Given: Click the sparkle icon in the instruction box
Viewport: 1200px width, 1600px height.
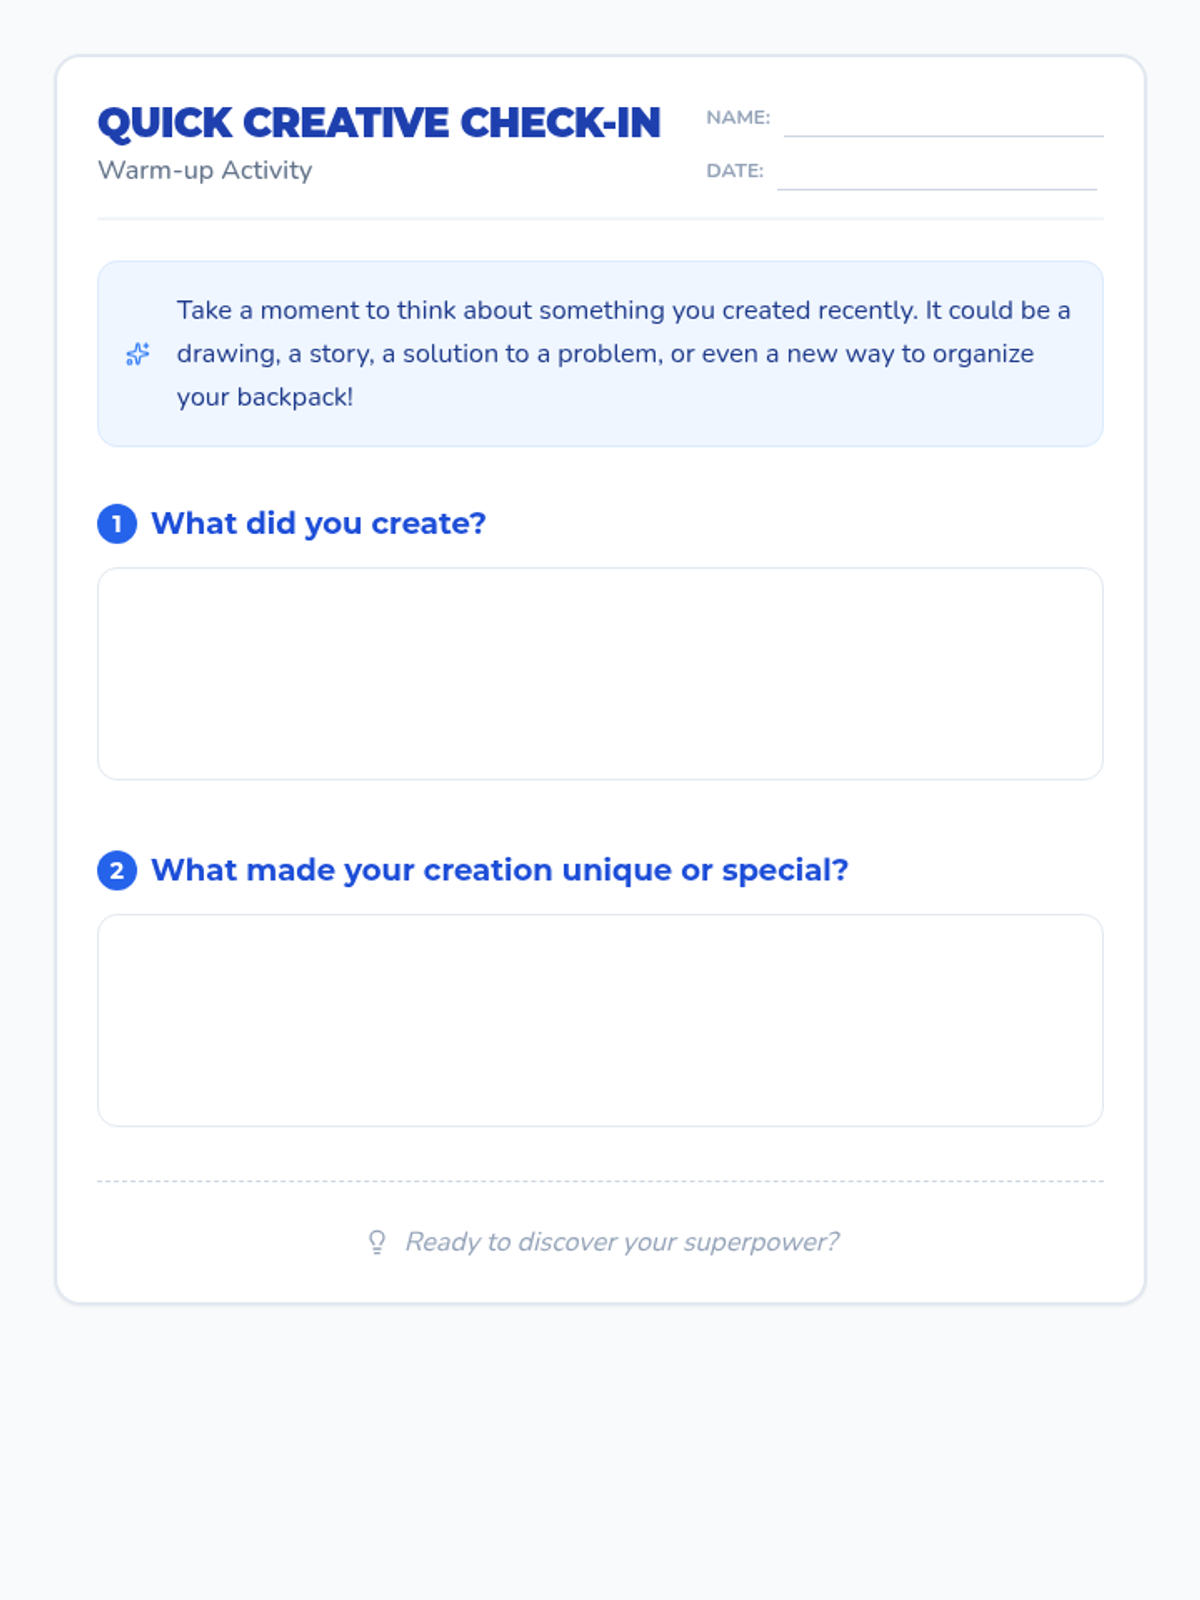Looking at the screenshot, I should click(x=138, y=354).
